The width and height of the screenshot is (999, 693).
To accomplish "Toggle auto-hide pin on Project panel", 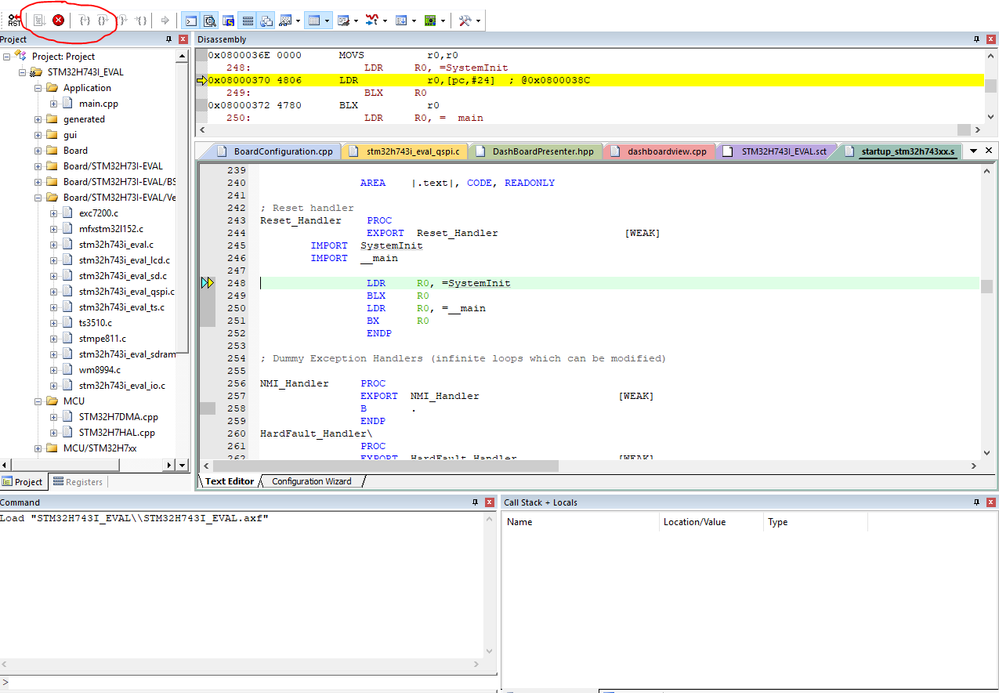I will point(169,39).
